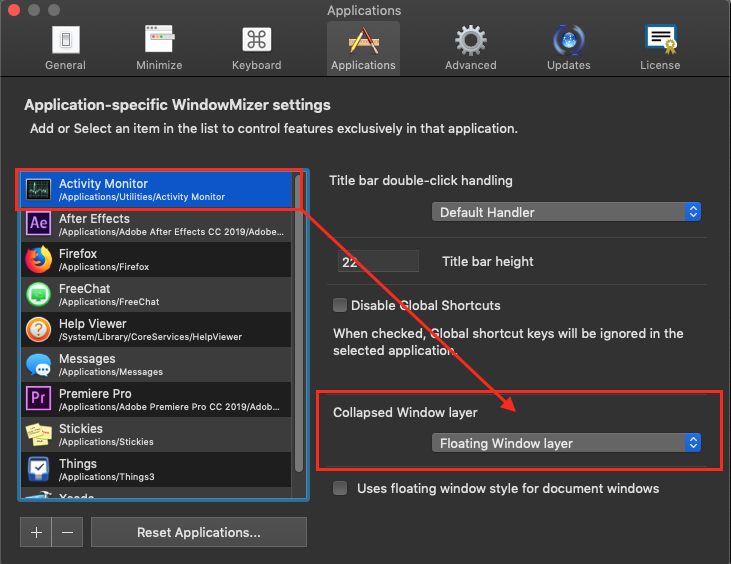Open the Advanced gear icon
Viewport: 731px width, 564px height.
(x=471, y=40)
